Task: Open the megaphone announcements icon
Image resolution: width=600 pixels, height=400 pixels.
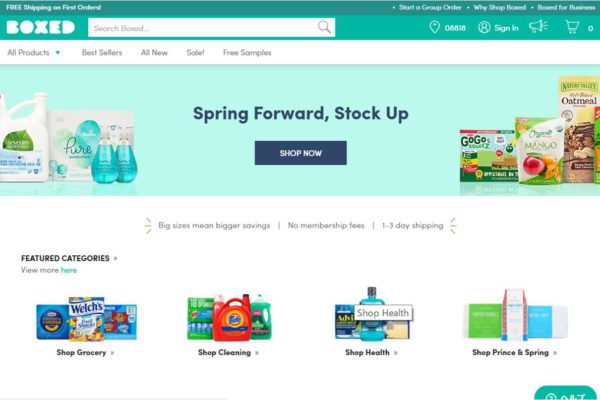Action: click(538, 26)
